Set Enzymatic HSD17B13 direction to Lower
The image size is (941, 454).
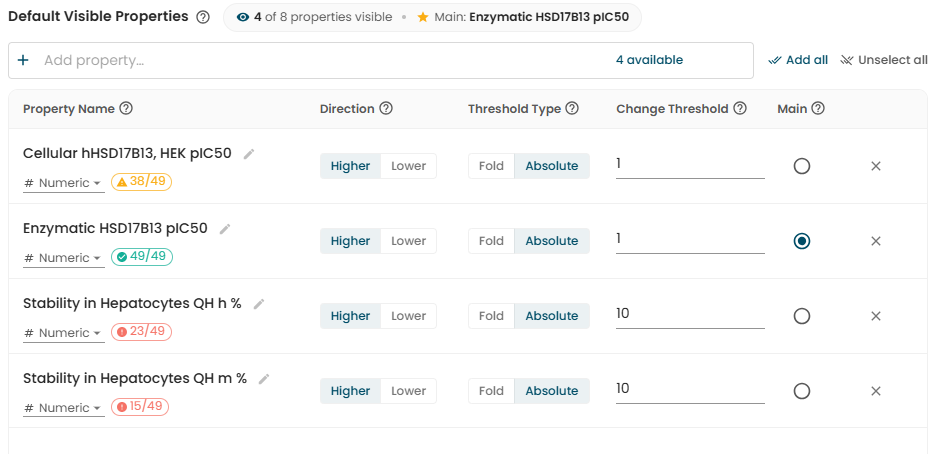409,241
